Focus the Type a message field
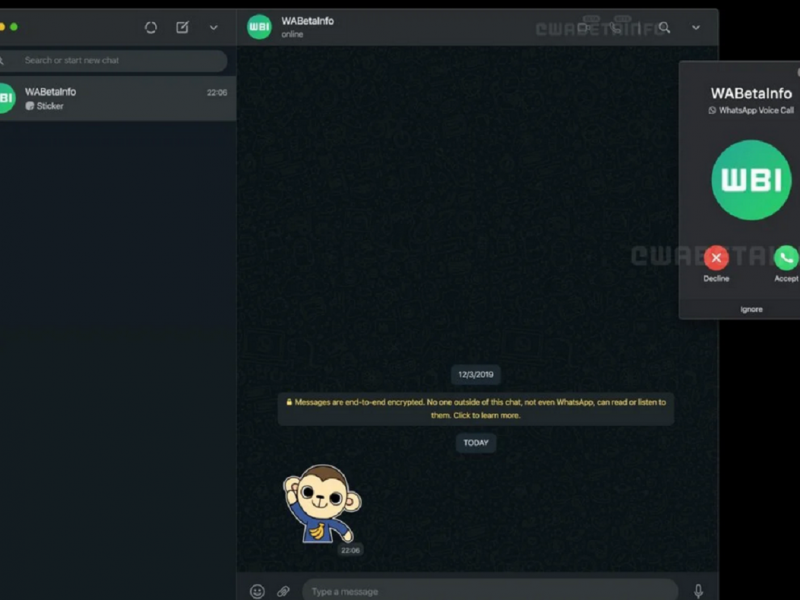The height and width of the screenshot is (600, 800). (x=490, y=591)
